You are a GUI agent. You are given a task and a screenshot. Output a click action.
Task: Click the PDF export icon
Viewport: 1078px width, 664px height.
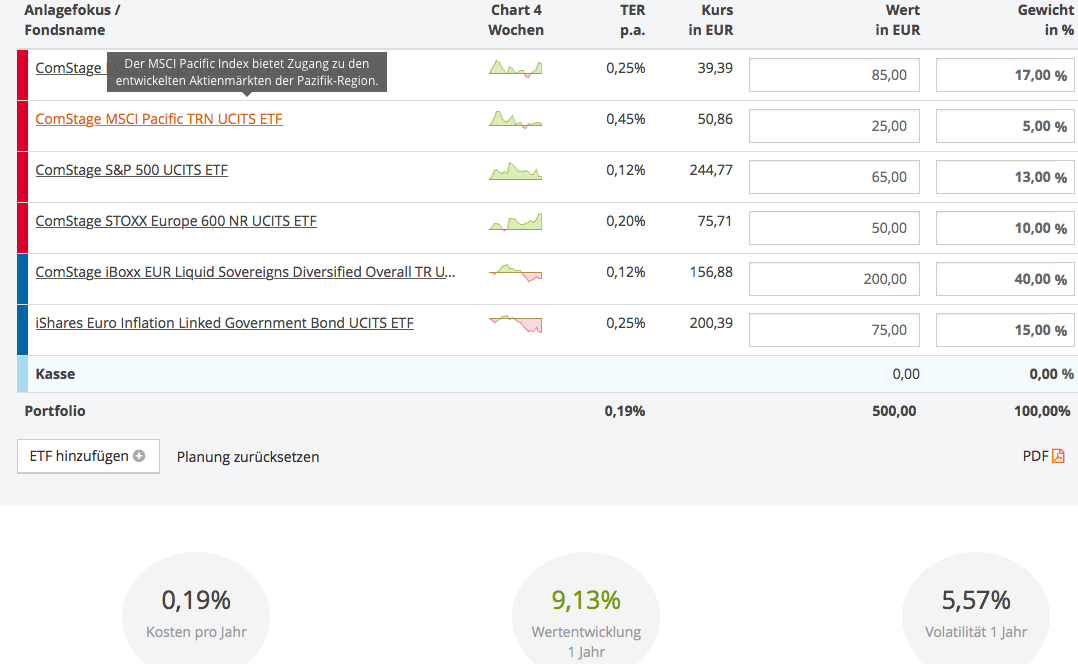[x=1058, y=456]
